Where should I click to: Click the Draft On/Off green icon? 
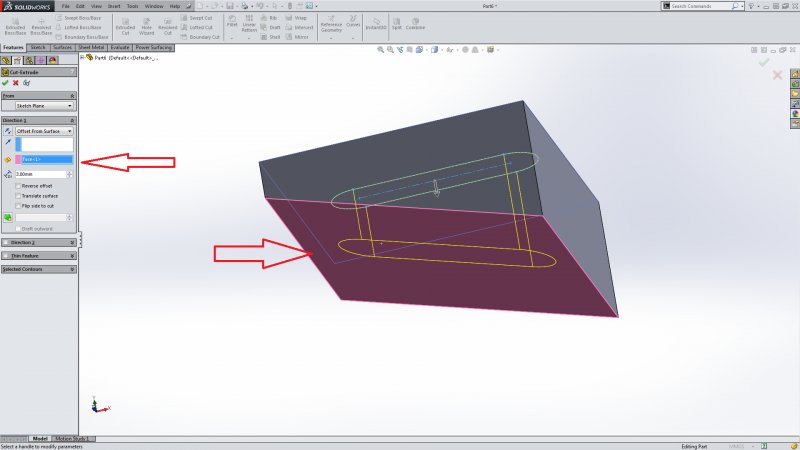pyautogui.click(x=8, y=217)
